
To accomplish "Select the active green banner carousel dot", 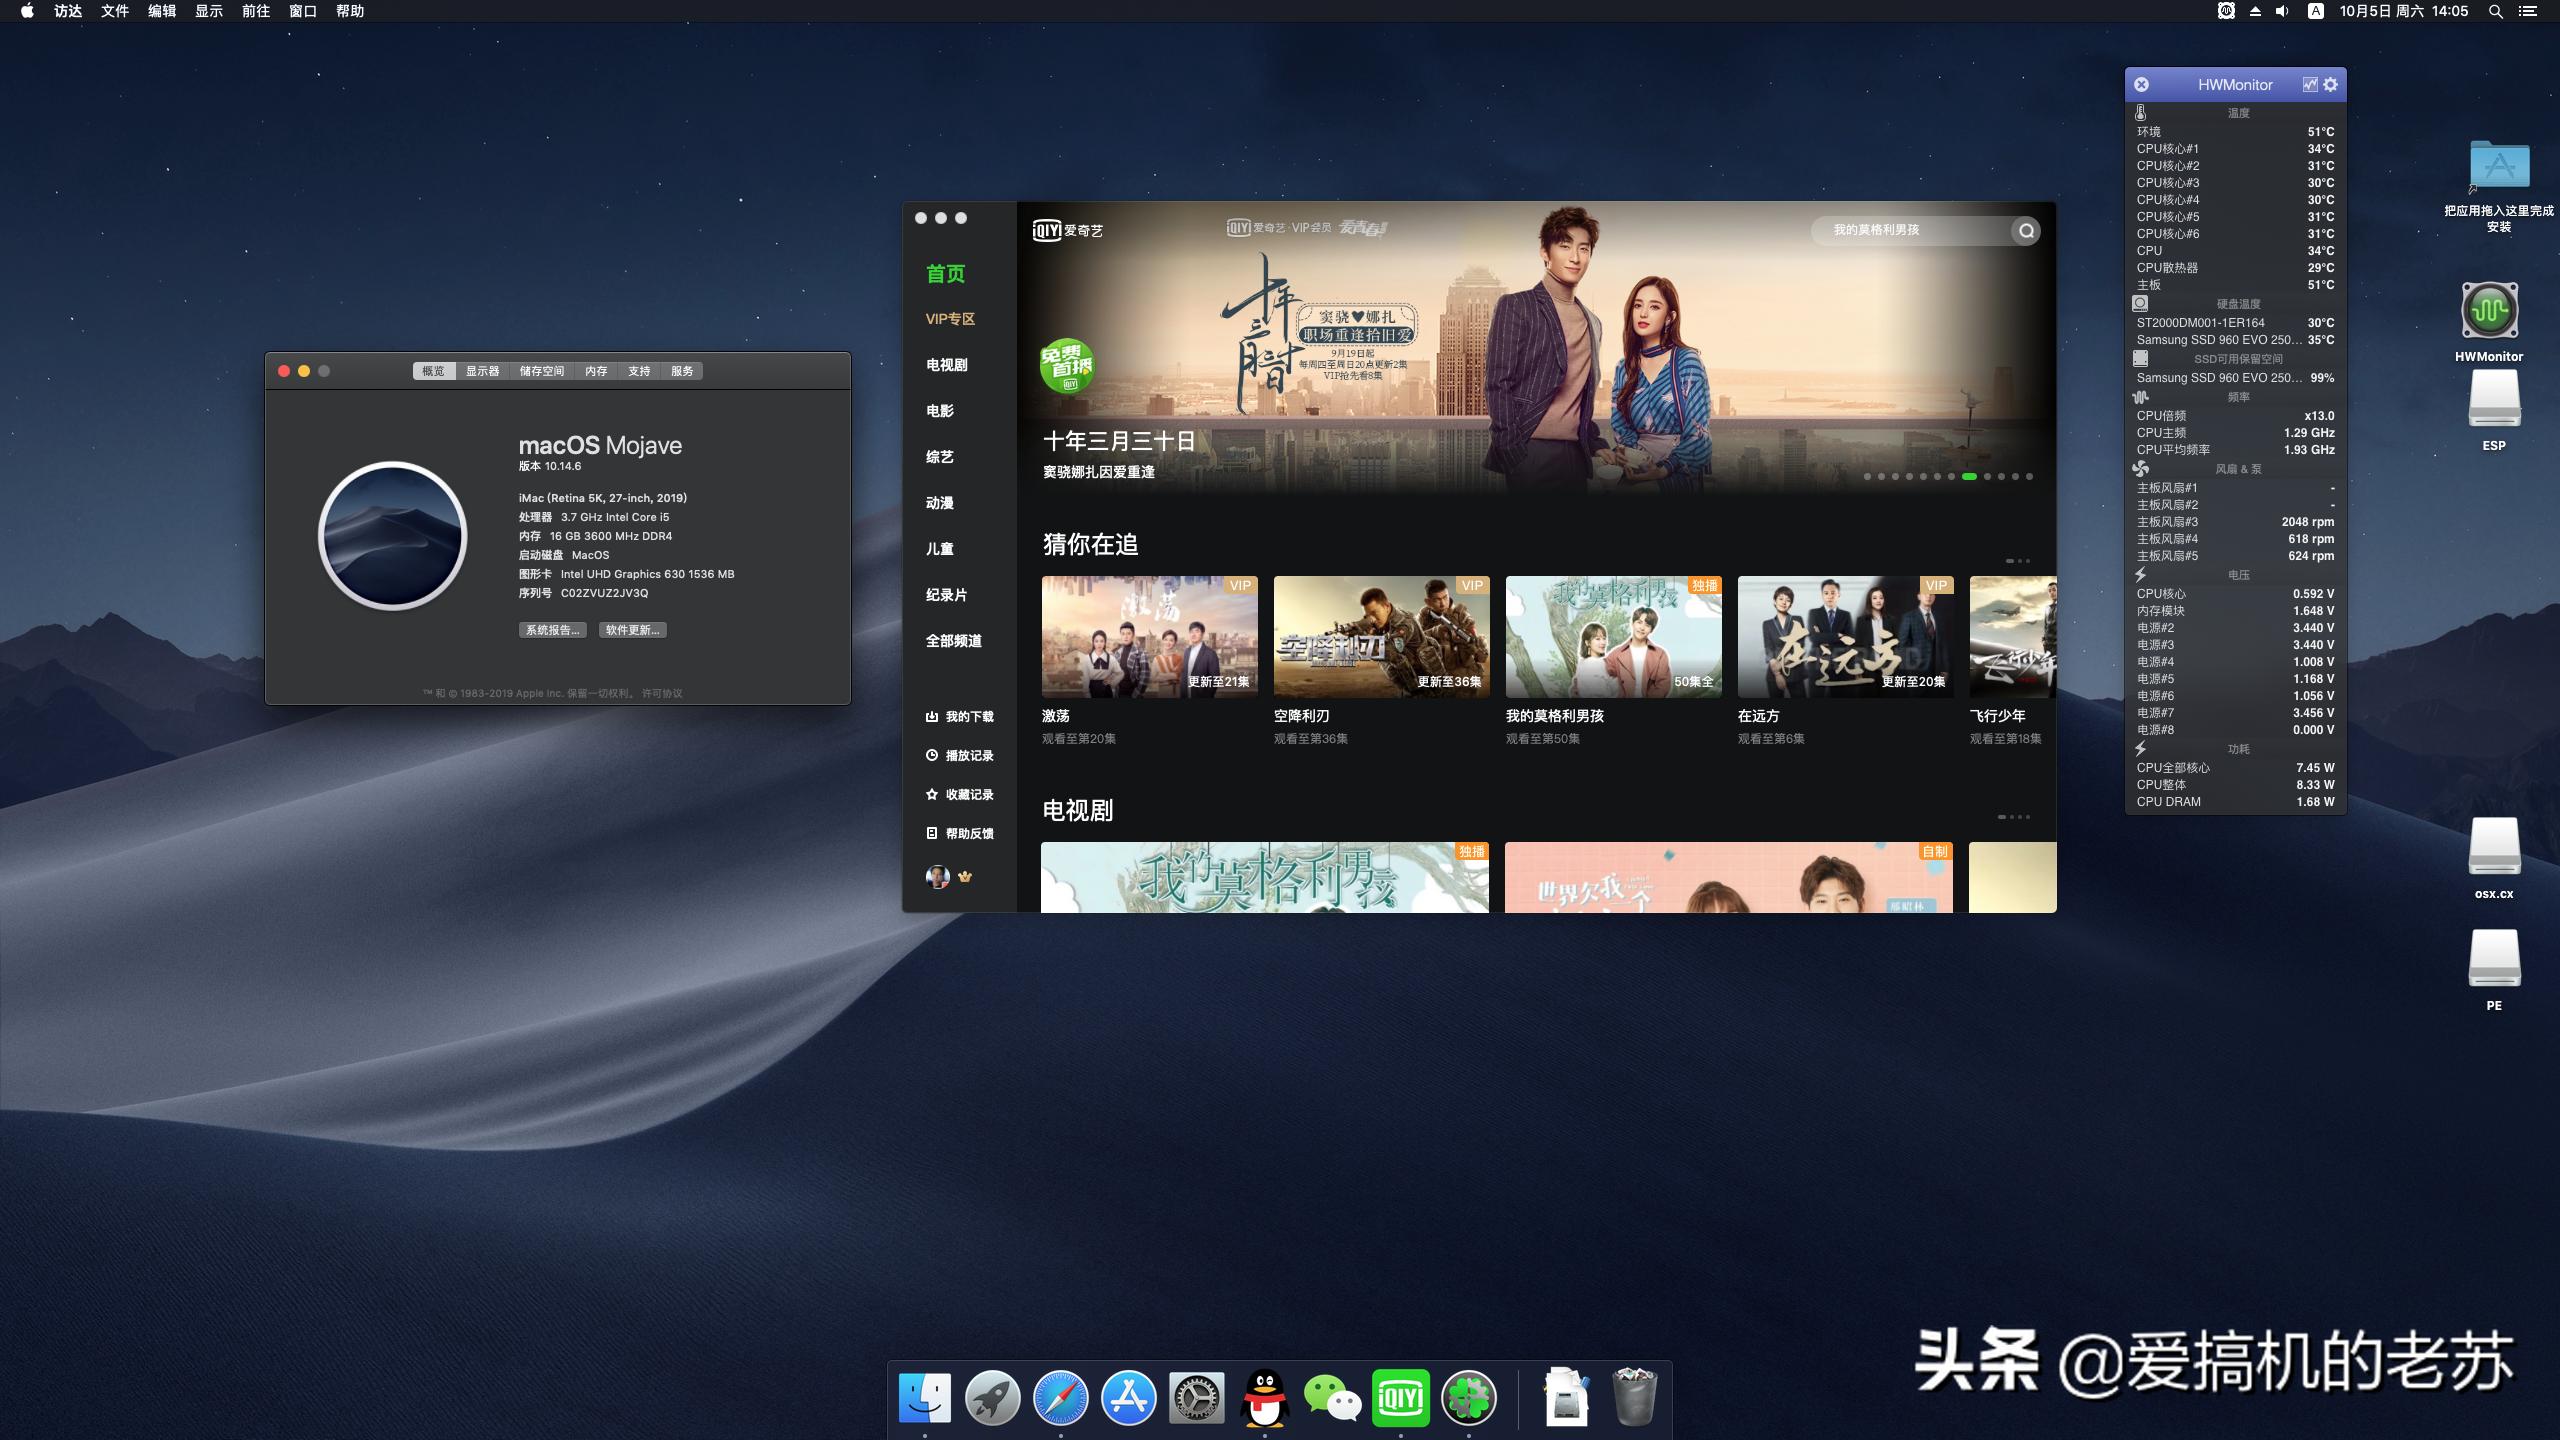I will coord(1969,477).
